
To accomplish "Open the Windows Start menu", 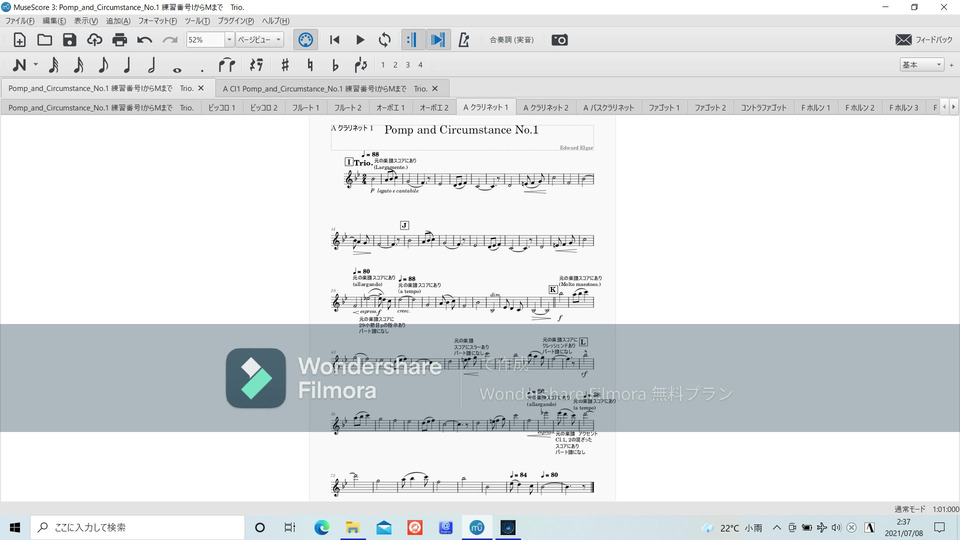I will click(x=15, y=527).
